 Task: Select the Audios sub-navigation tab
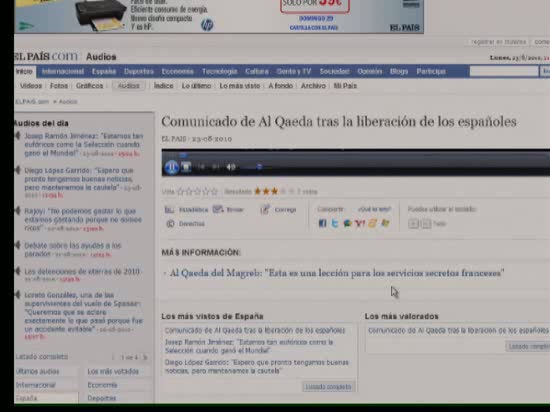128,86
